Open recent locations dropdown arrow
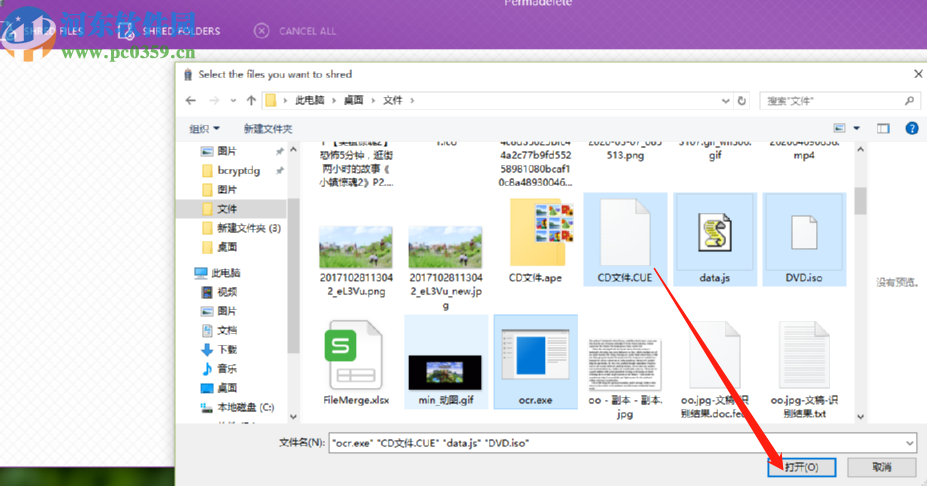Screen dimensions: 927x486 click(x=233, y=101)
